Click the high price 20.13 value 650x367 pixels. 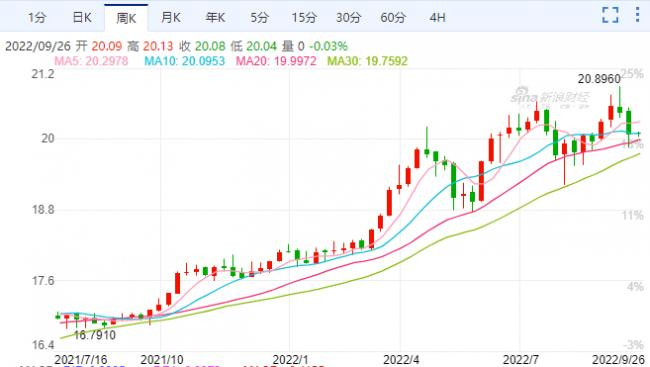pyautogui.click(x=158, y=46)
